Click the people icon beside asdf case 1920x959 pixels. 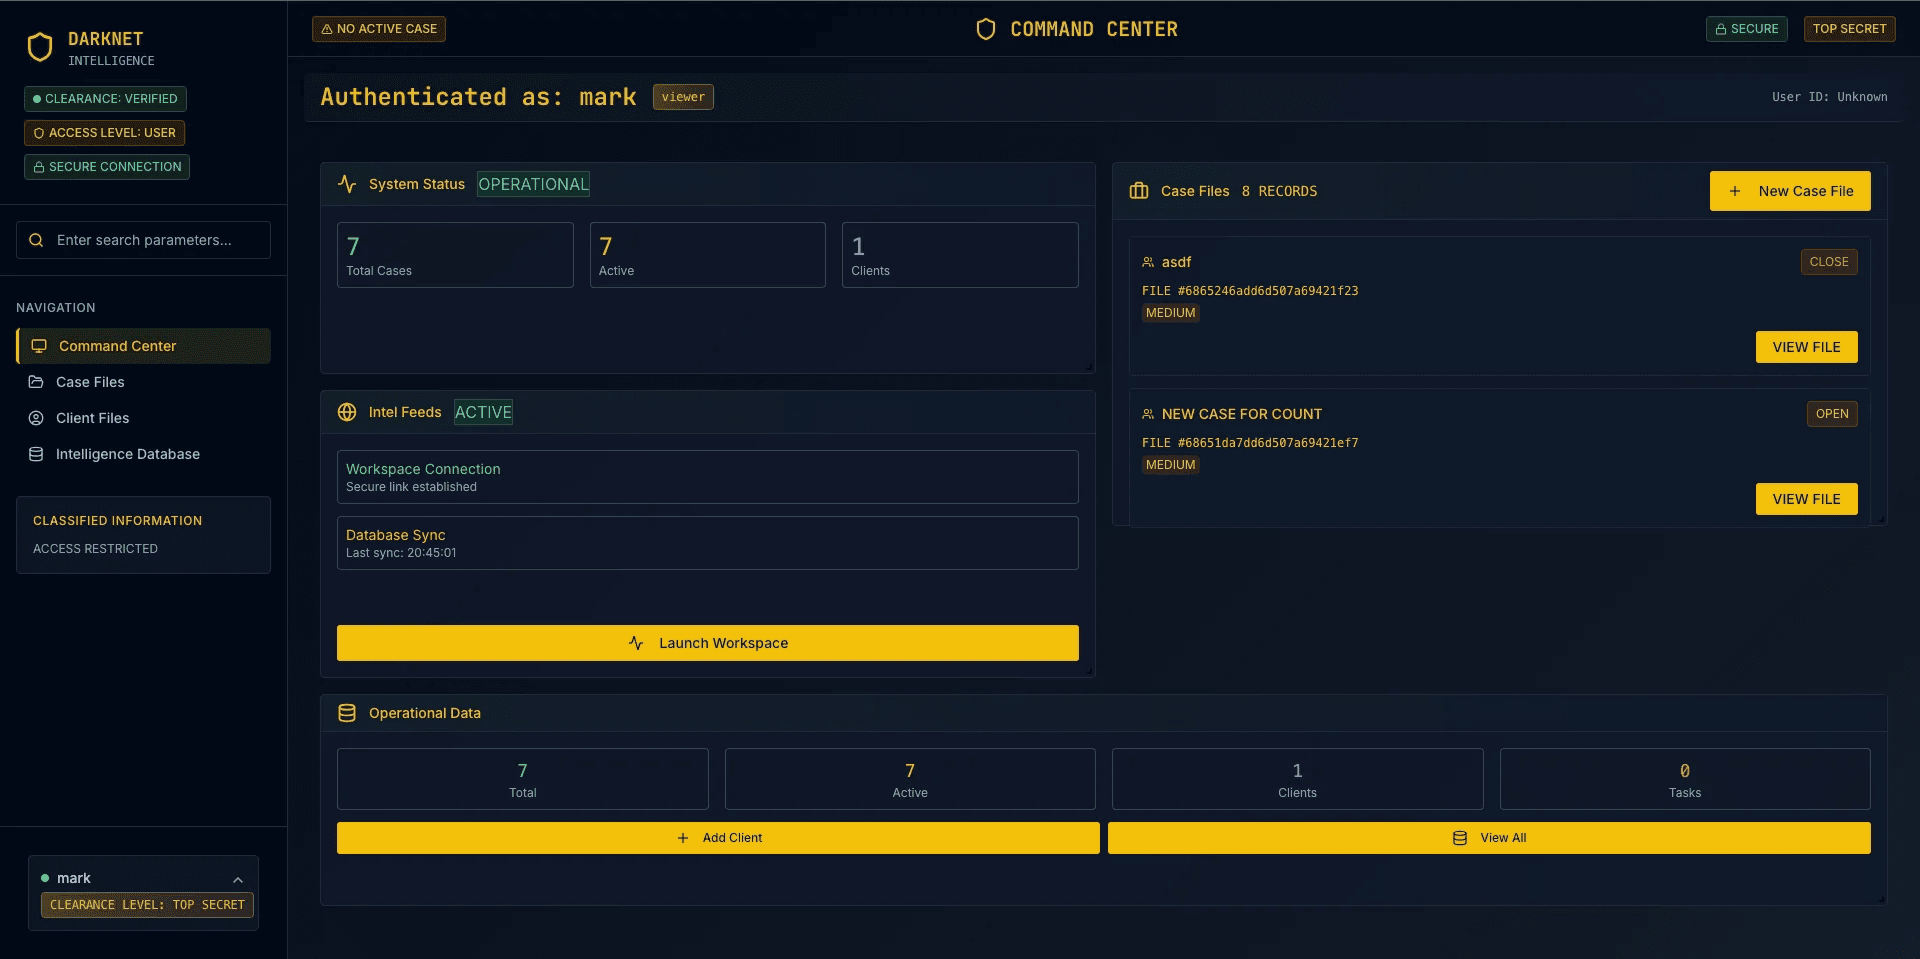(x=1148, y=262)
